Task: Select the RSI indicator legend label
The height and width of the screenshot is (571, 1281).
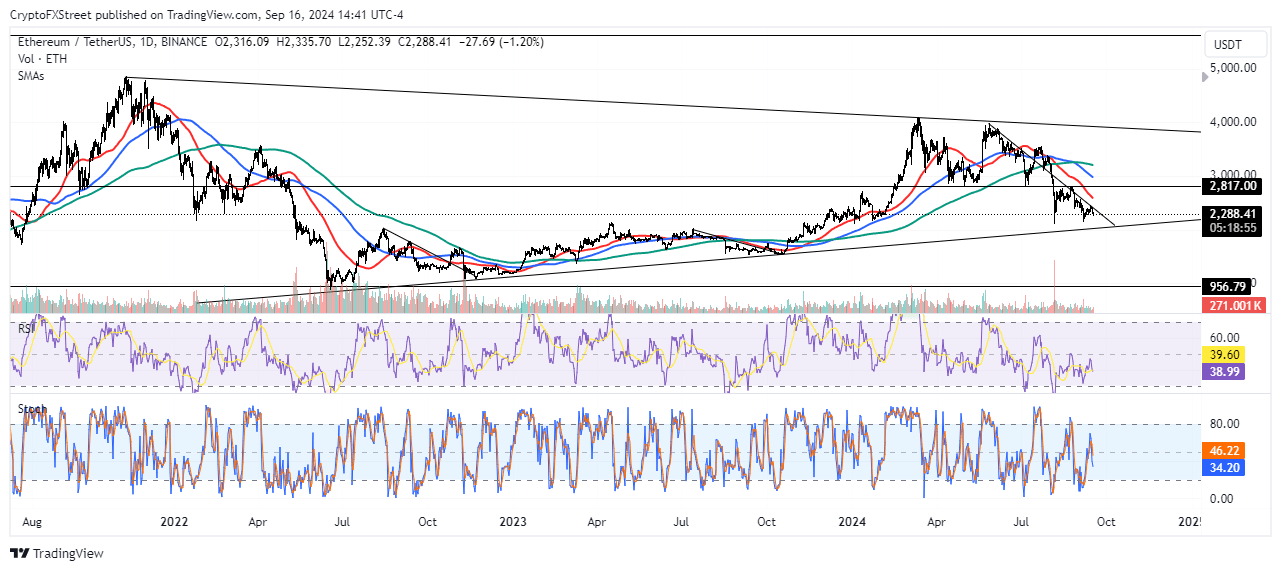Action: (27, 325)
